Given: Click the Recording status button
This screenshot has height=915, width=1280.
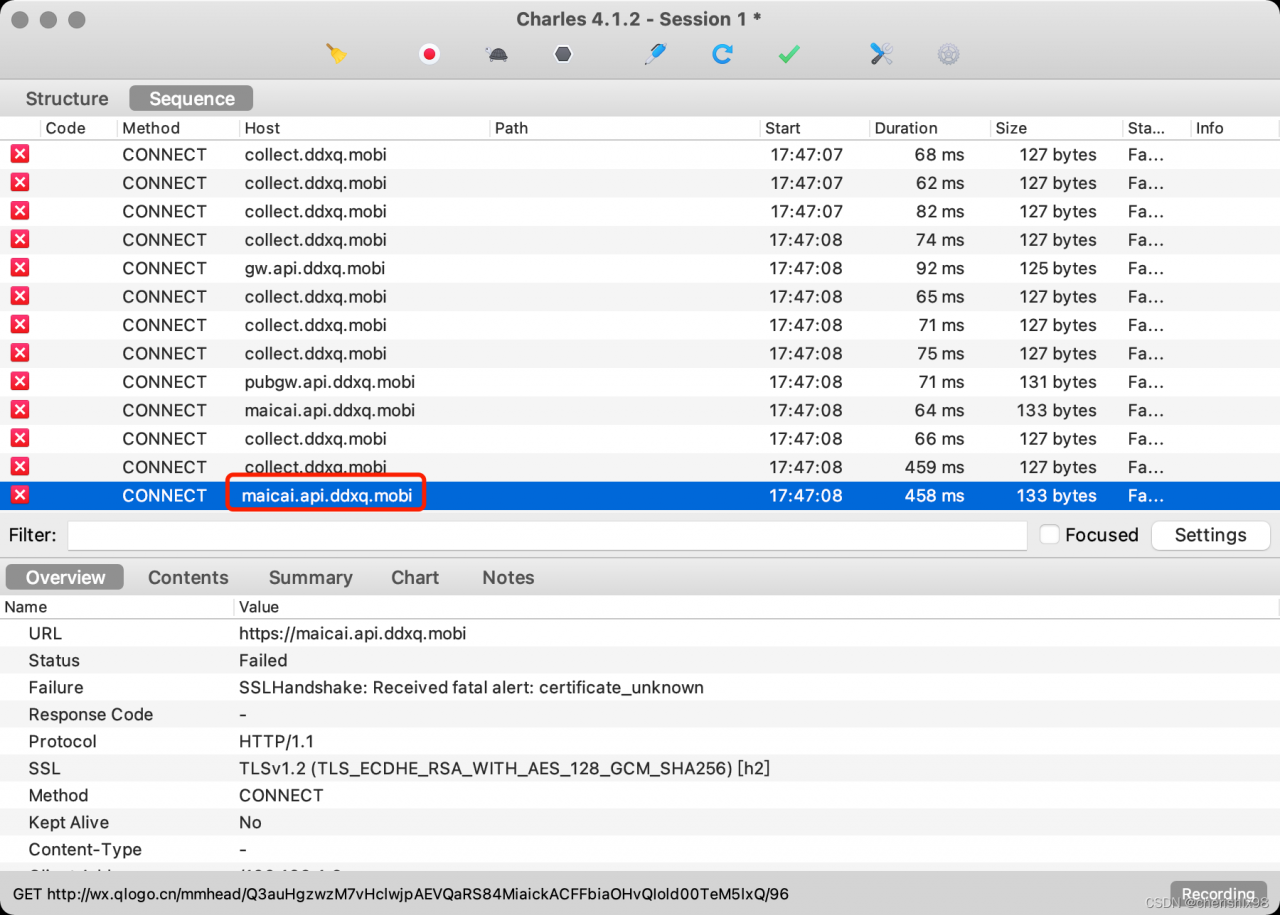Looking at the screenshot, I should pyautogui.click(x=1217, y=894).
